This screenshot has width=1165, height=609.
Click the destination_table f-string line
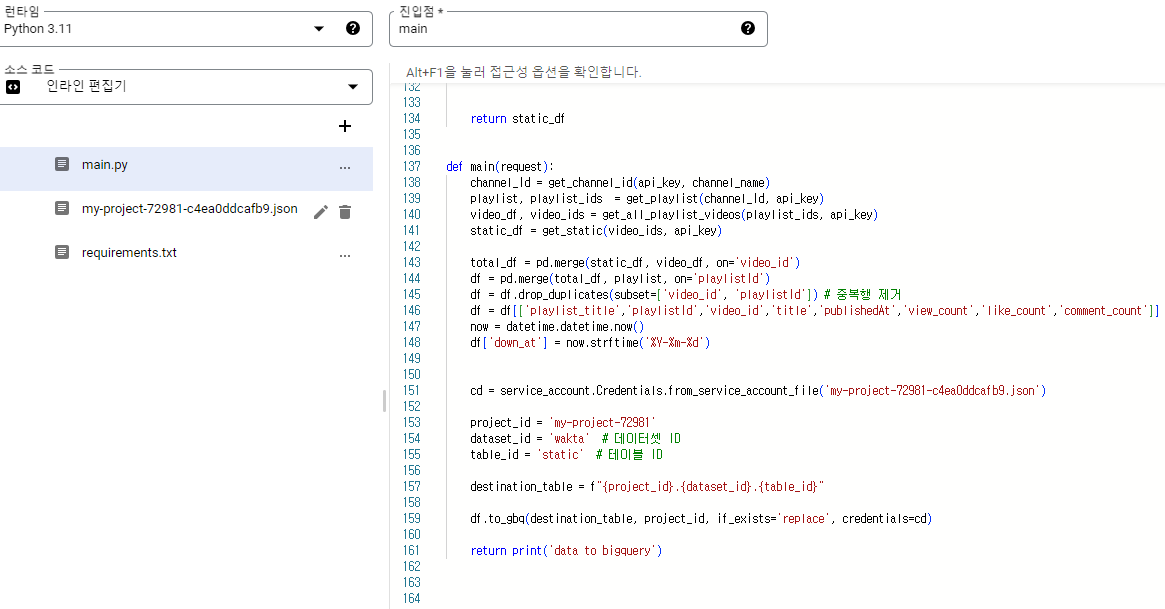[x=647, y=487]
